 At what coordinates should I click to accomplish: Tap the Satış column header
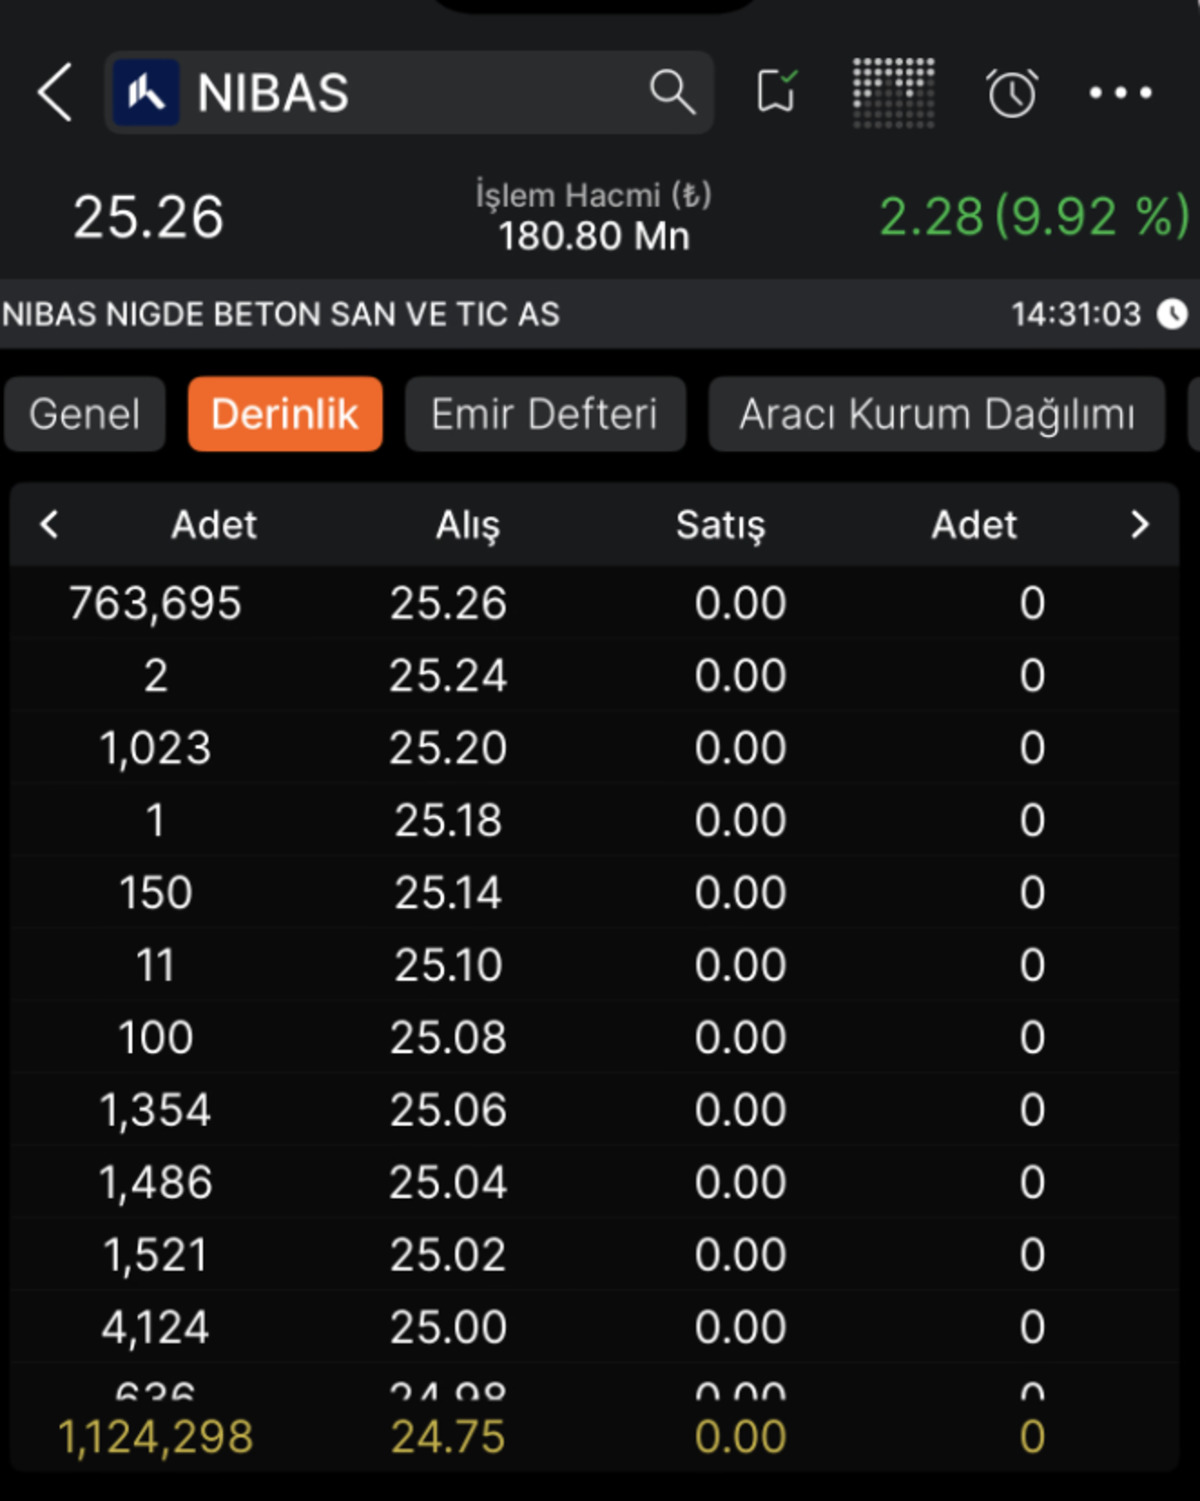click(x=720, y=525)
